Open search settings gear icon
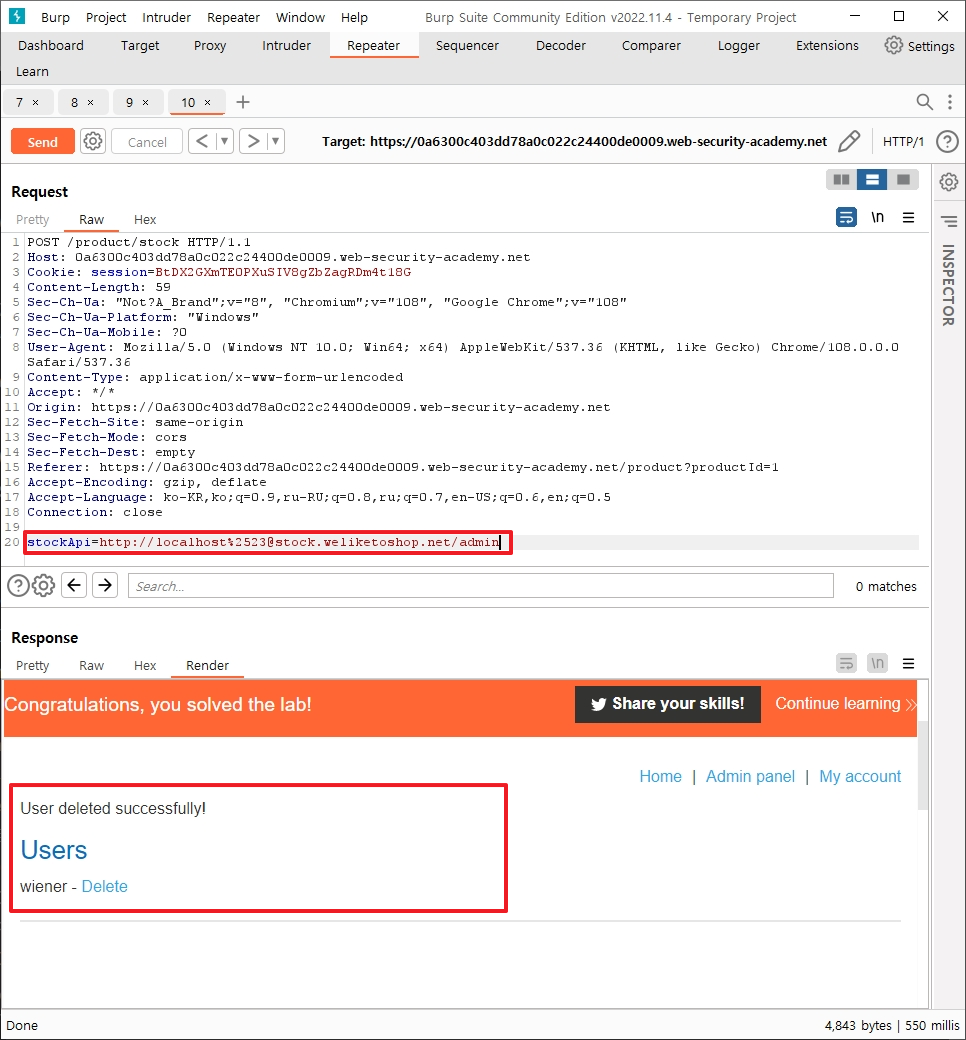This screenshot has height=1040, width=966. (x=43, y=586)
